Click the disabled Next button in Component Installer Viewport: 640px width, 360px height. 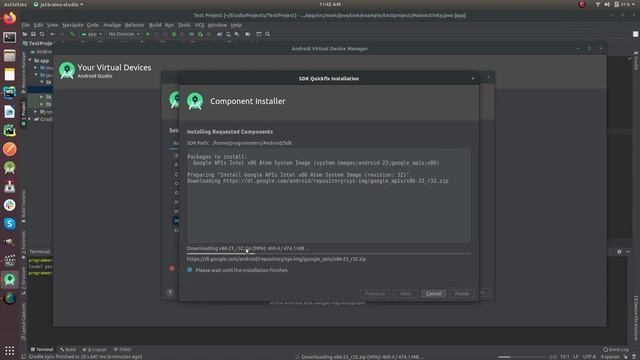[x=405, y=293]
